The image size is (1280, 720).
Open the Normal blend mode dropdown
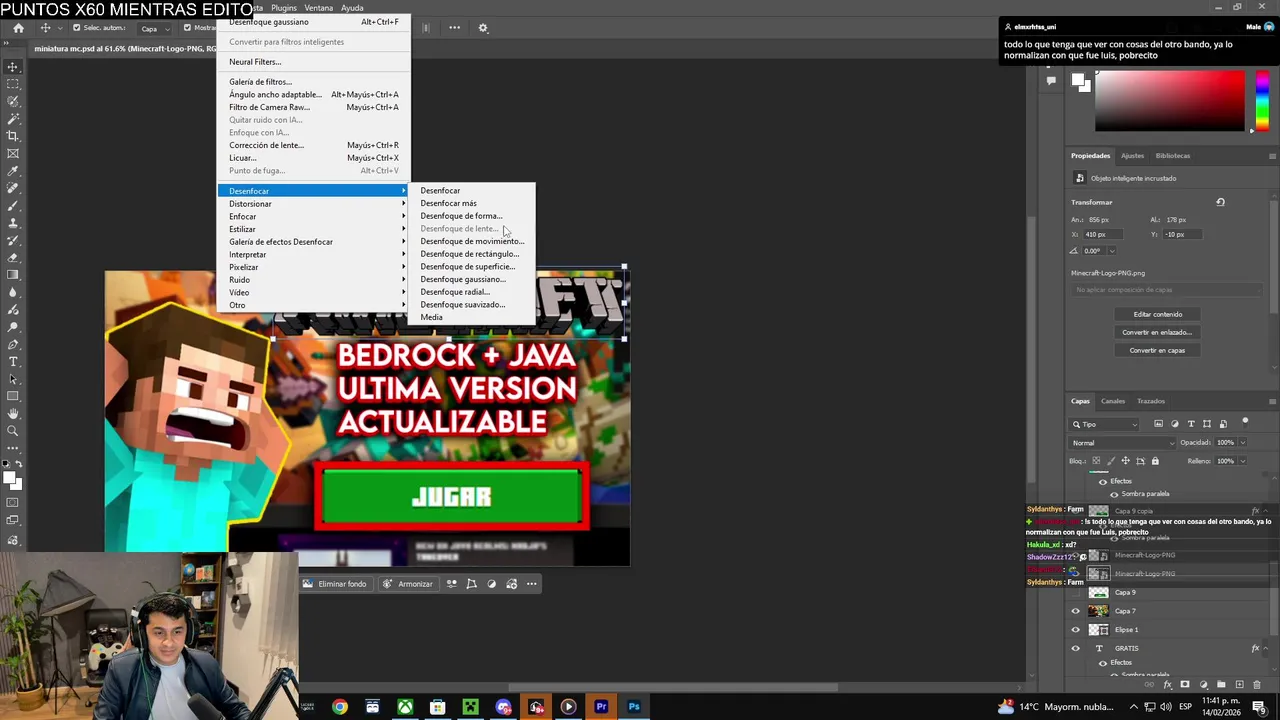1123,443
